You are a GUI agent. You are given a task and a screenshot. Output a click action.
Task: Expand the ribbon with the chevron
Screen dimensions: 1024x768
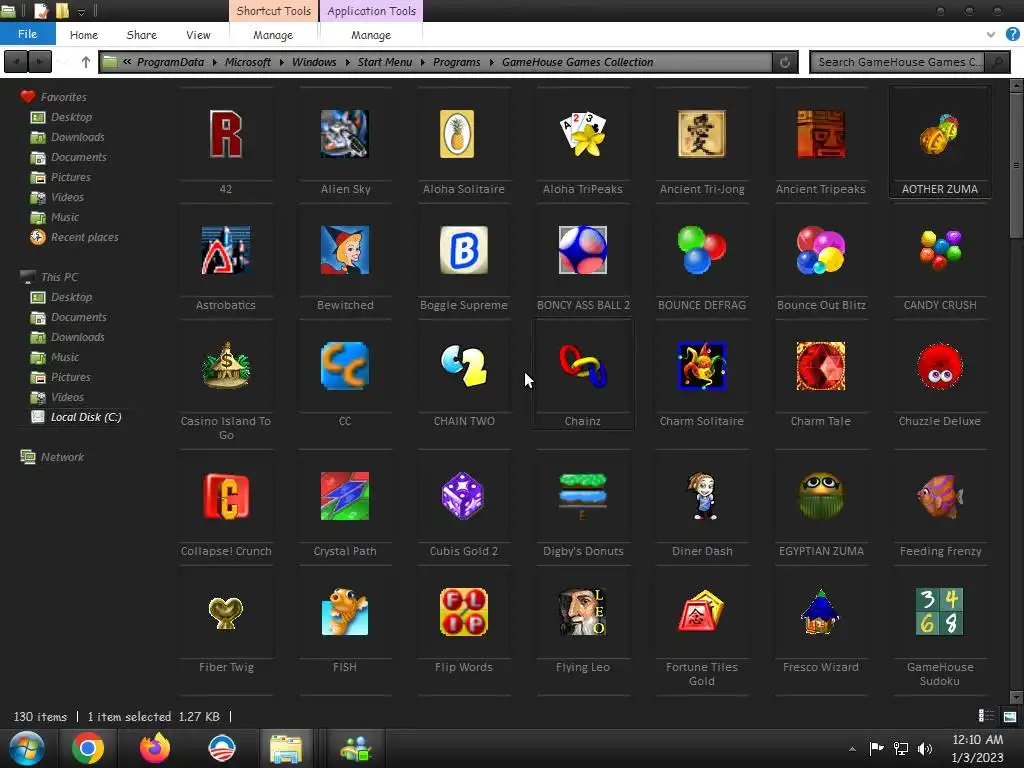click(x=991, y=34)
